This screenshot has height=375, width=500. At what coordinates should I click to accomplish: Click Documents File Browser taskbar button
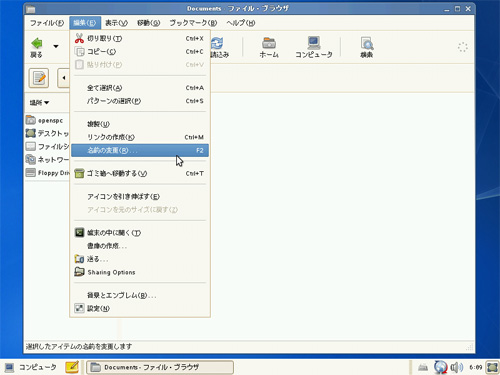(160, 367)
